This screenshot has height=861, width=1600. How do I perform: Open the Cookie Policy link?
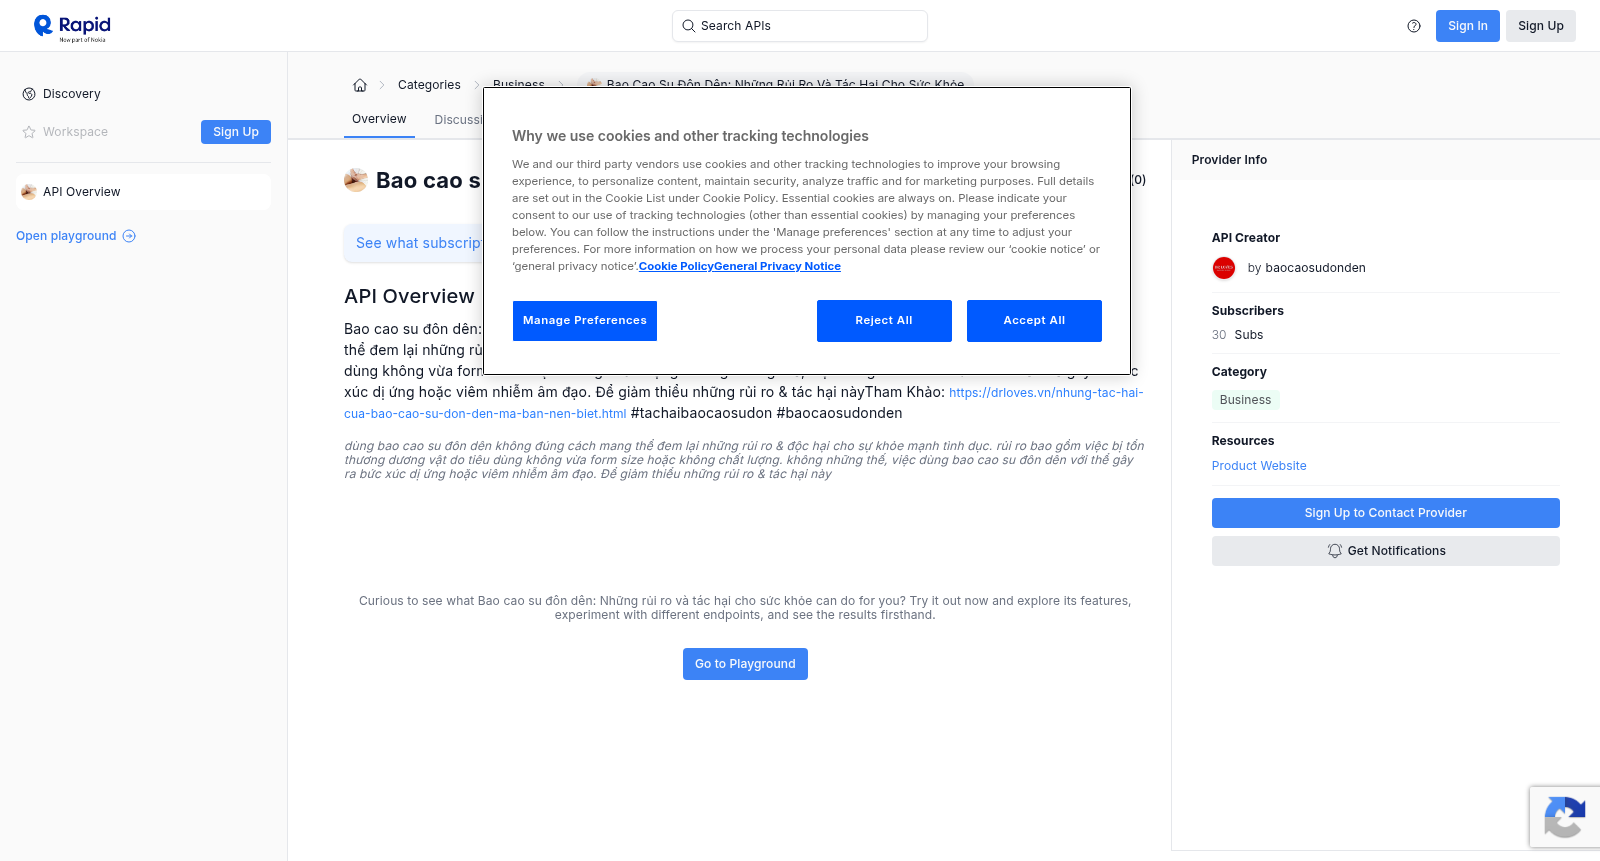[676, 267]
